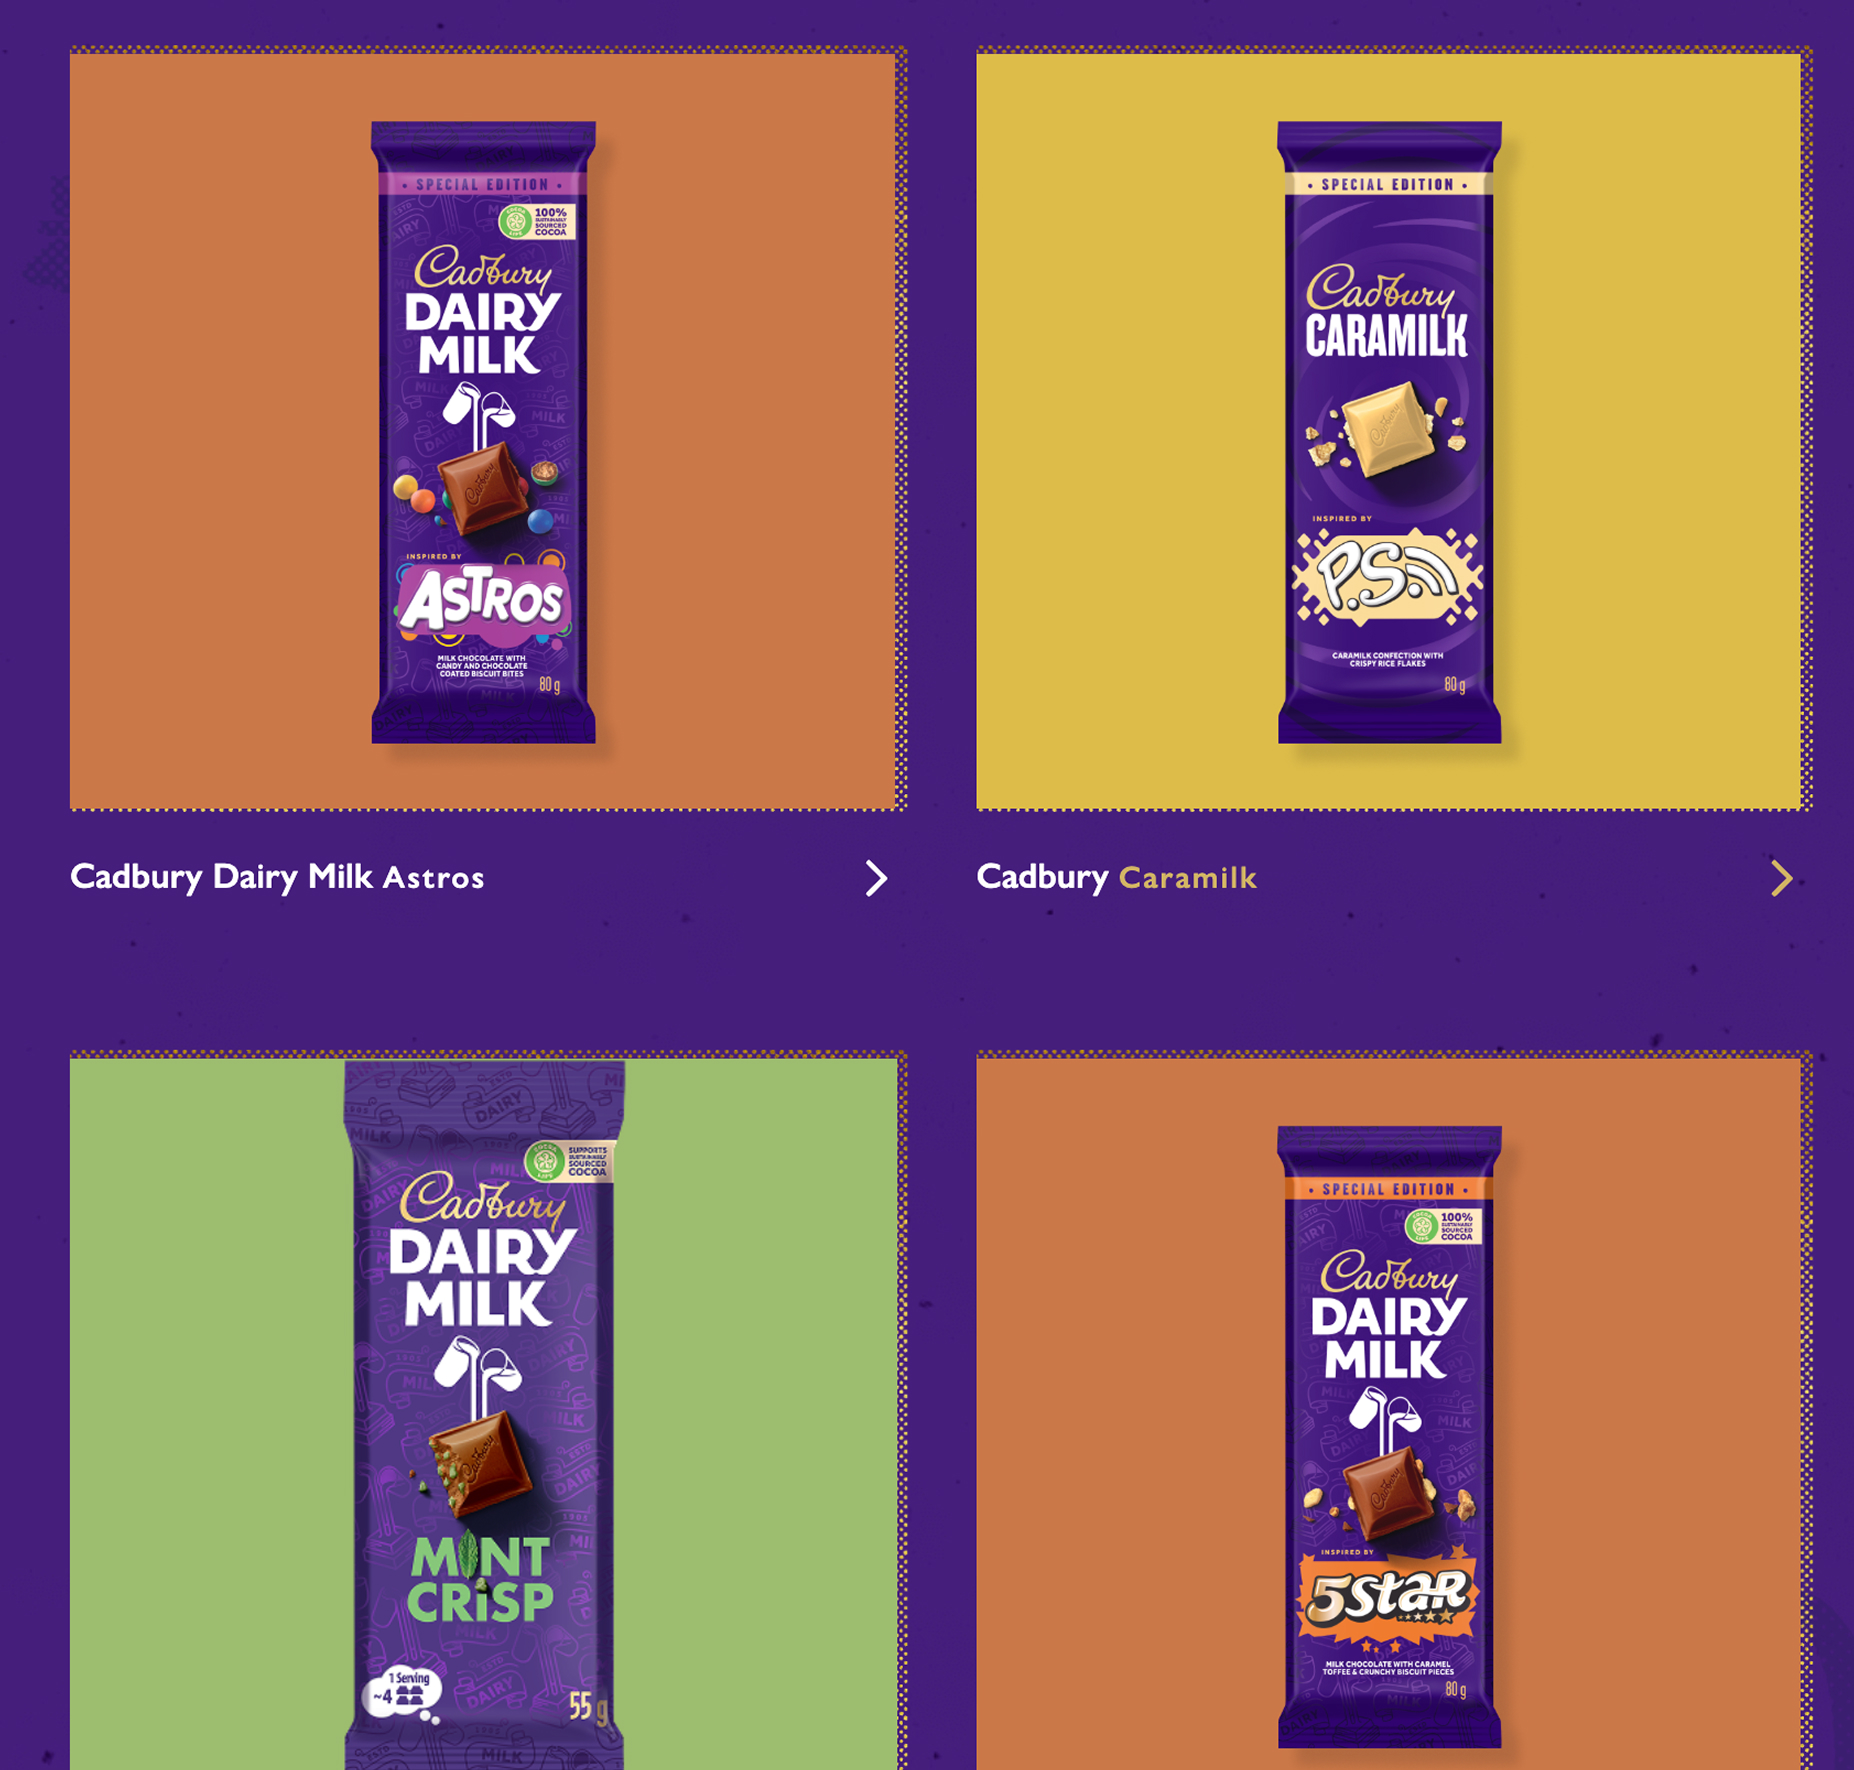This screenshot has width=1854, height=1770.
Task: Click the white arrow beside Cadbury Dairy Milk Astros
Action: click(x=876, y=878)
